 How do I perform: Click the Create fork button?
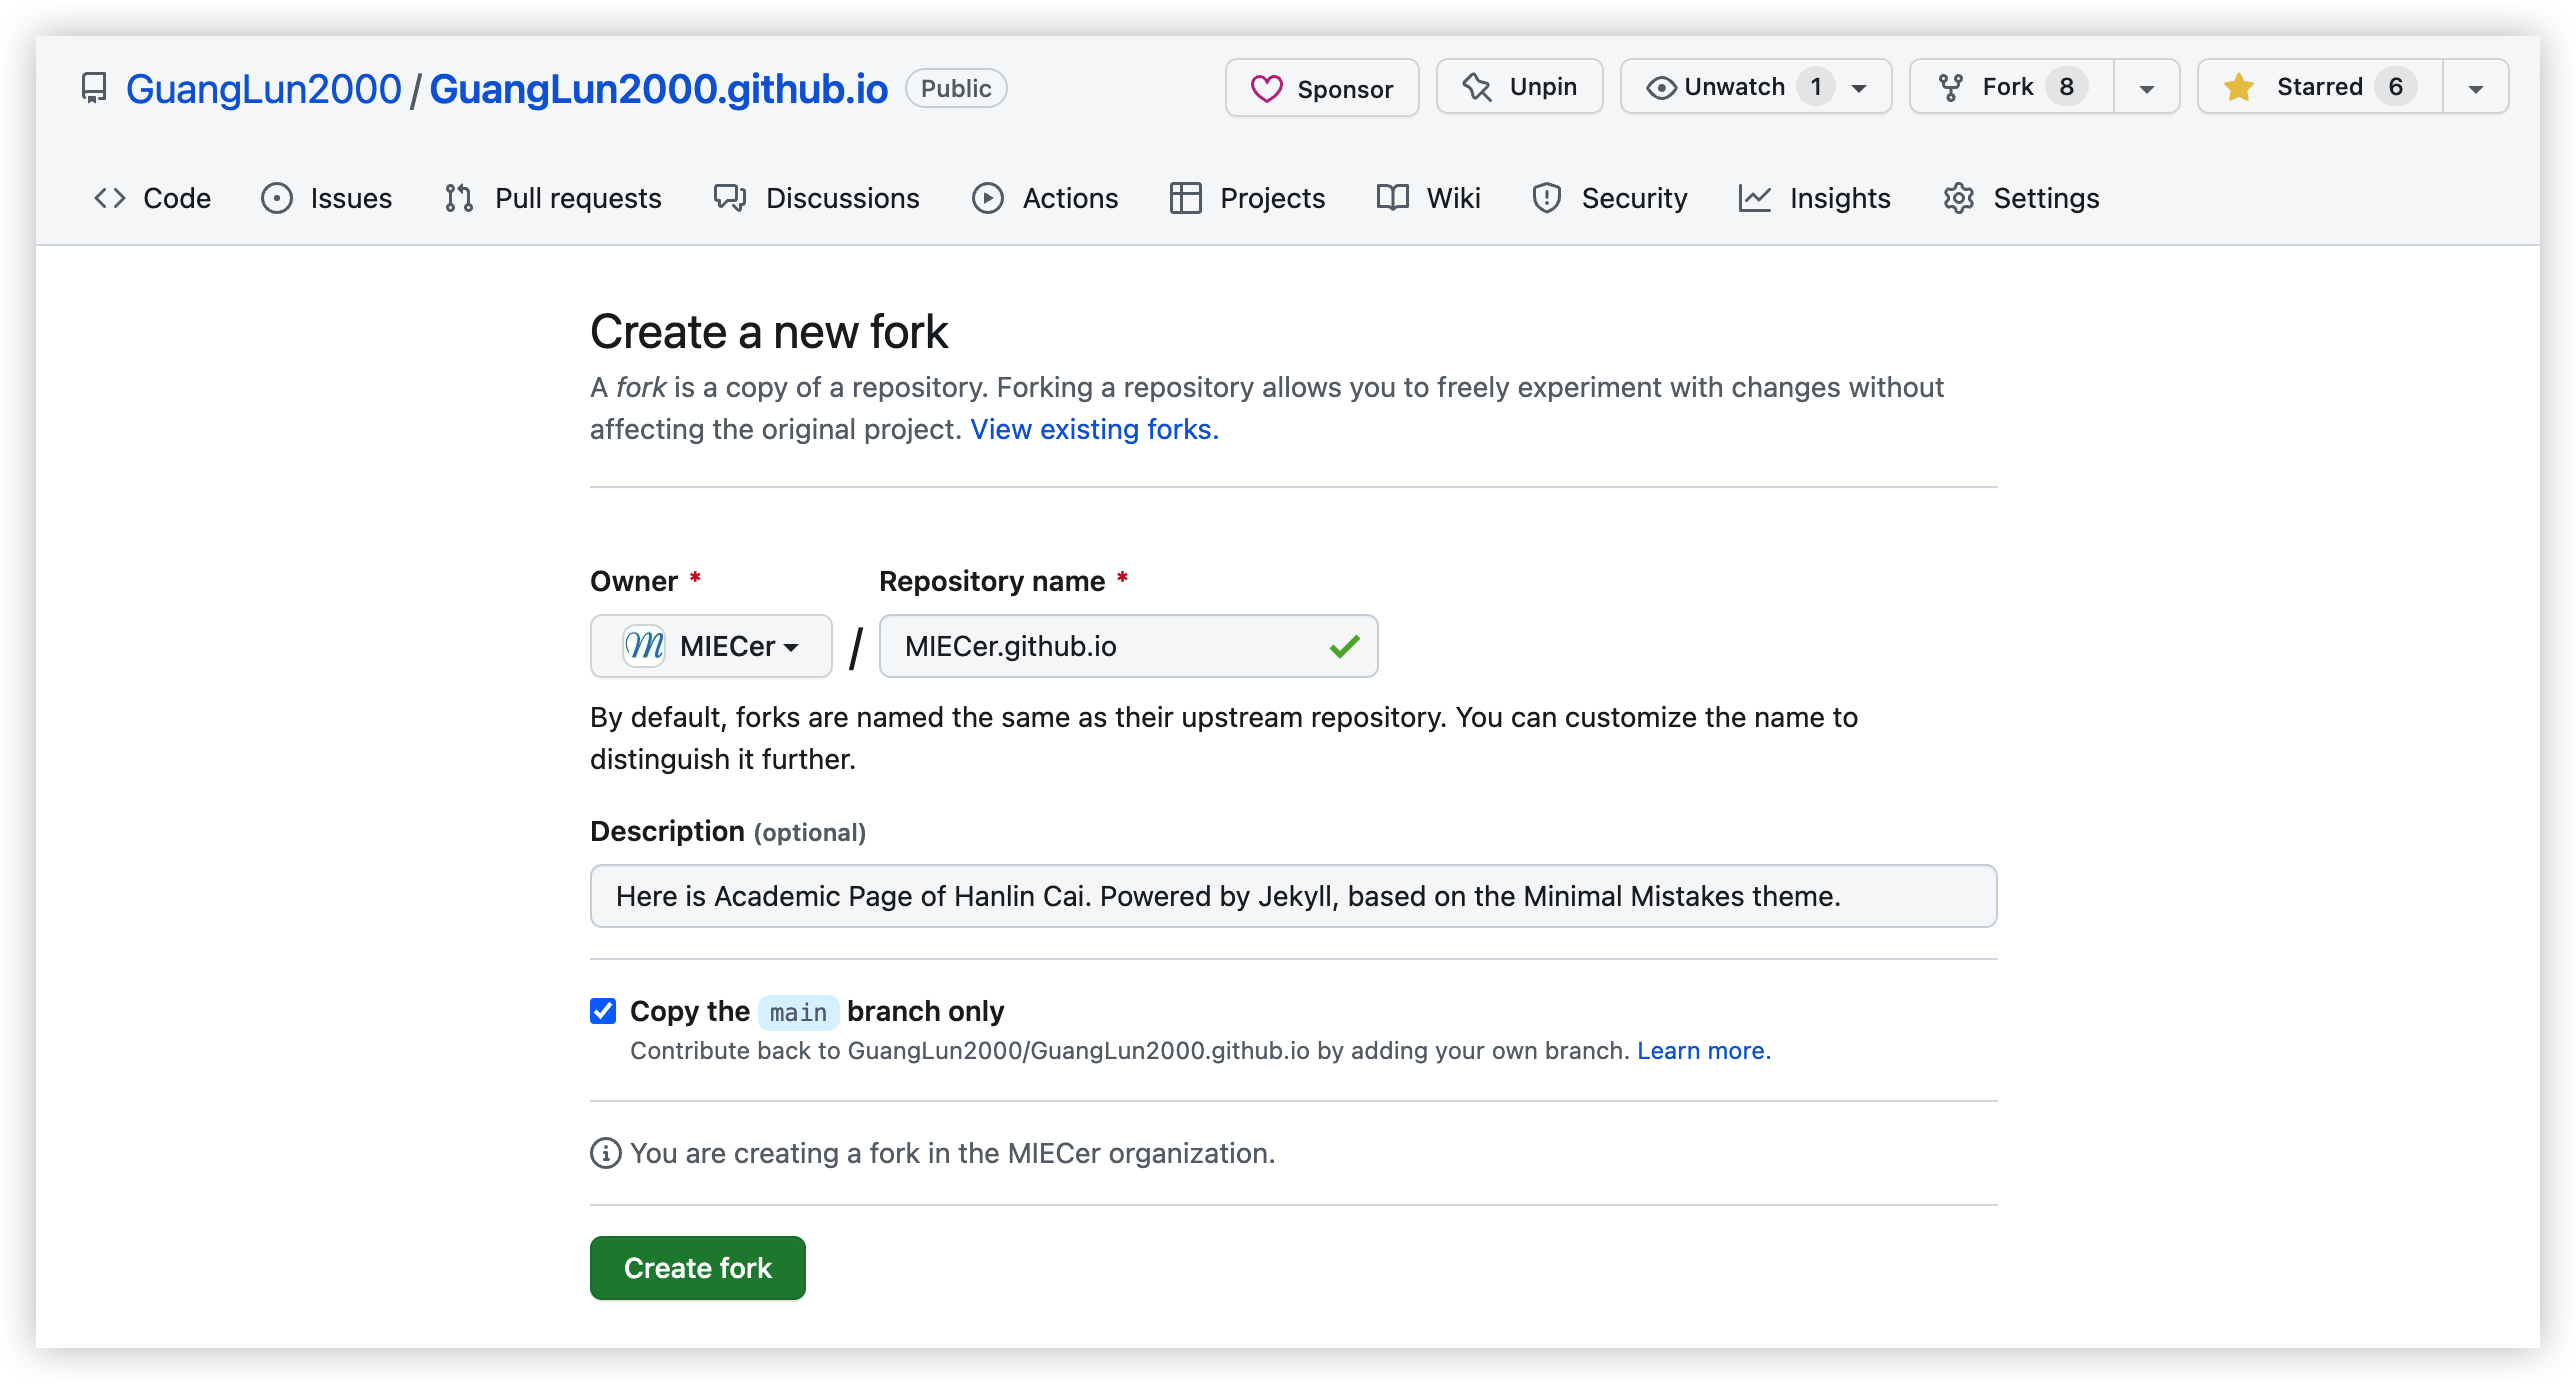pyautogui.click(x=697, y=1267)
